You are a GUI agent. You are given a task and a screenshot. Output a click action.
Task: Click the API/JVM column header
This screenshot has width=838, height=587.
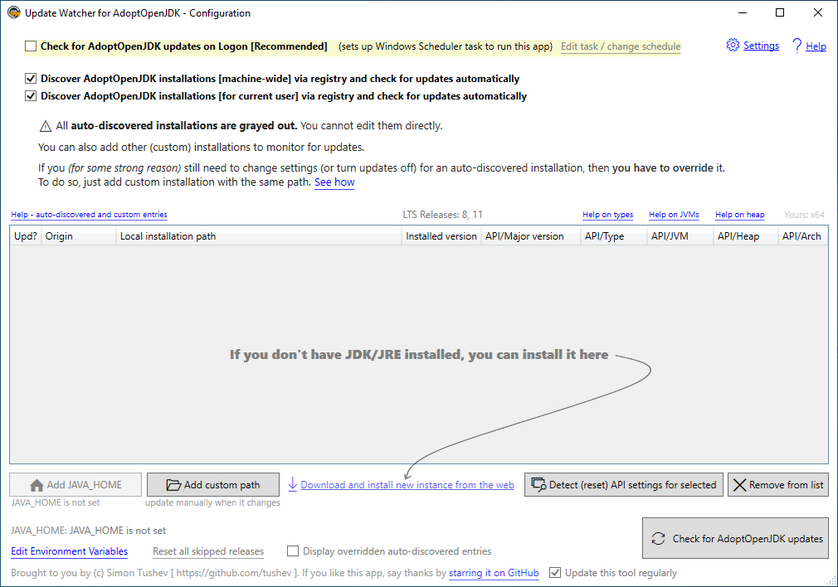click(680, 236)
